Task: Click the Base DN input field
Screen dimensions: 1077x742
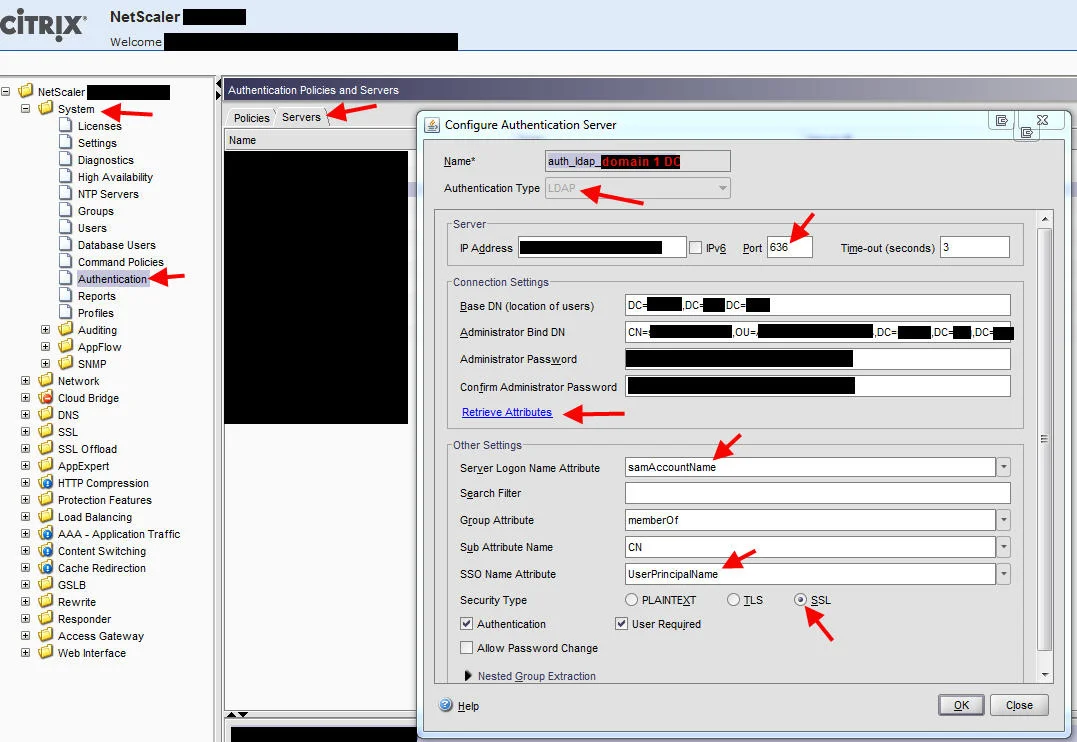Action: (817, 305)
